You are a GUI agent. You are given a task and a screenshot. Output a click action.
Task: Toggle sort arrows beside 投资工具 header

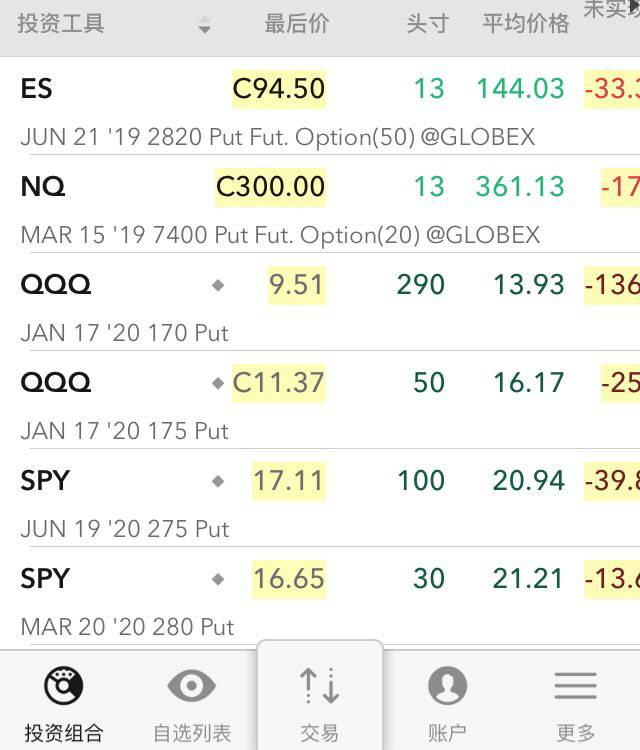click(x=204, y=24)
